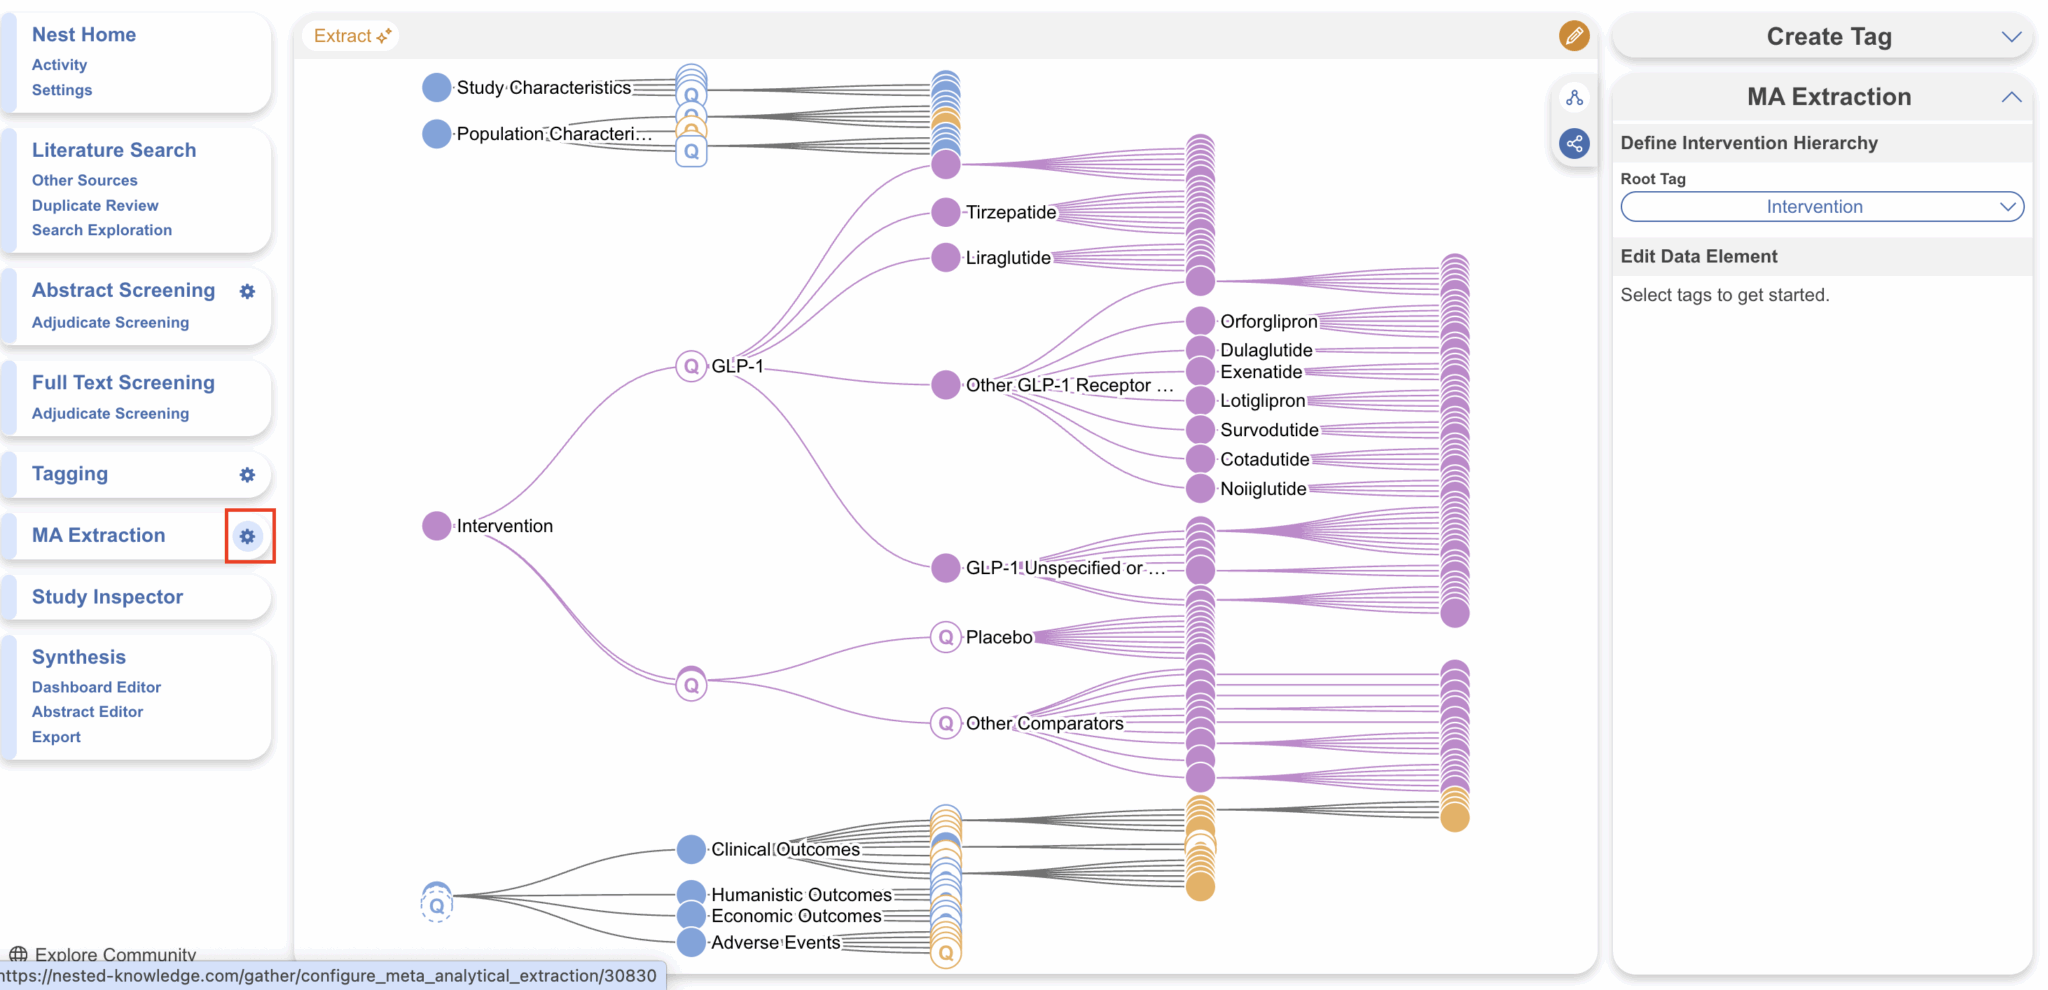Click the orange pencil edit icon
2048x990 pixels.
point(1574,36)
